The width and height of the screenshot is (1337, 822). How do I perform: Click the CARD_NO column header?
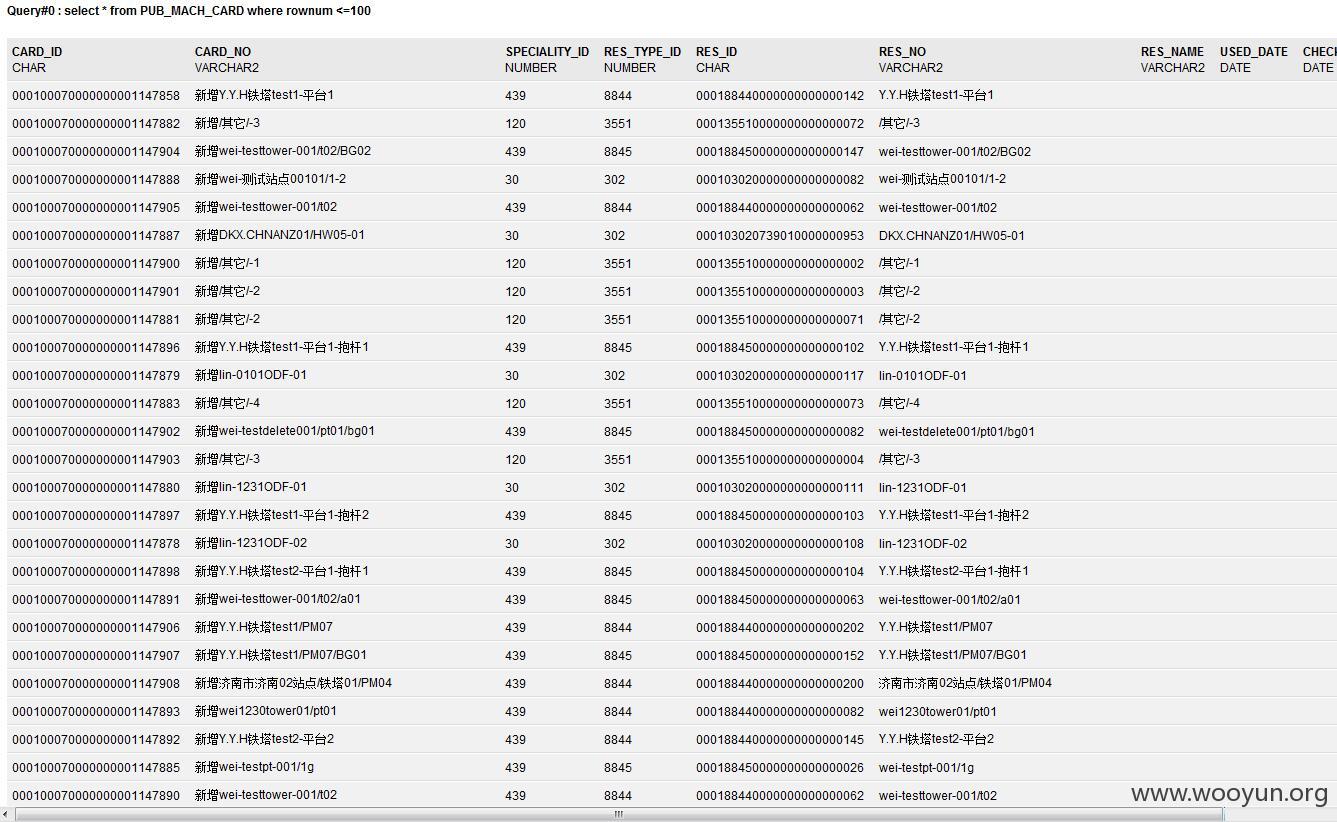tap(223, 52)
